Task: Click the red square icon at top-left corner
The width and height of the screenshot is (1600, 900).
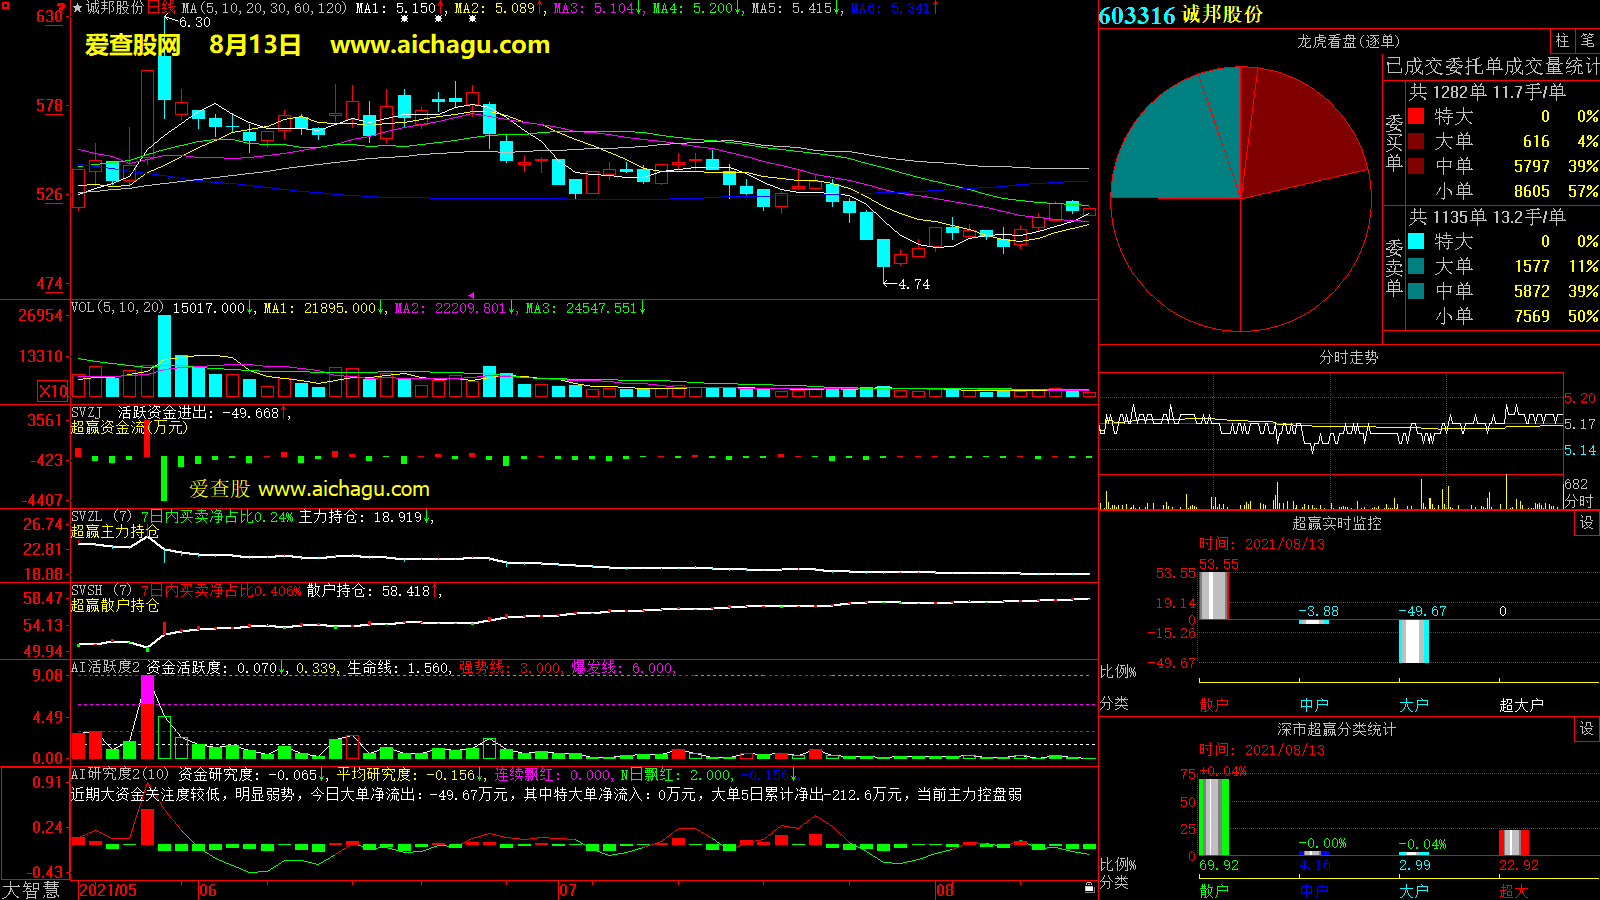Action: coord(5,5)
